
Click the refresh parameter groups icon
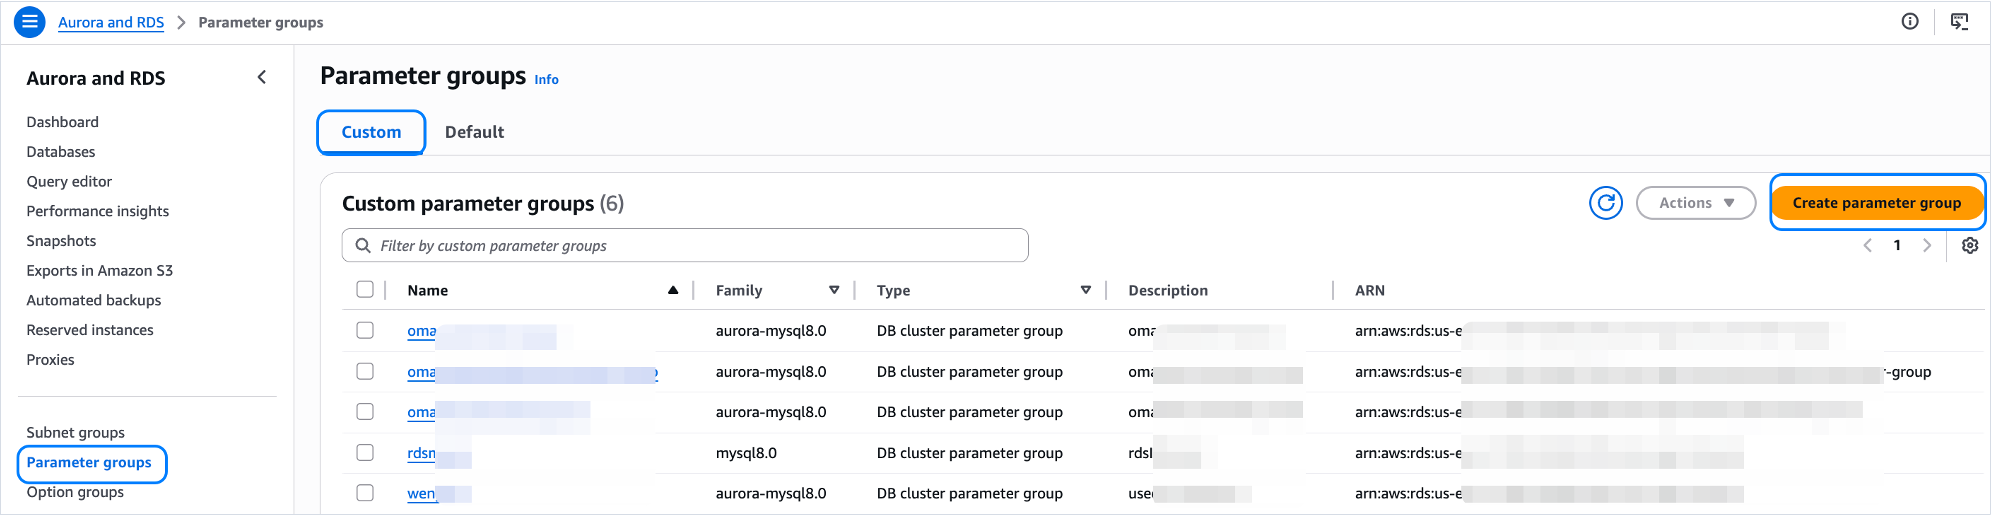pos(1606,203)
